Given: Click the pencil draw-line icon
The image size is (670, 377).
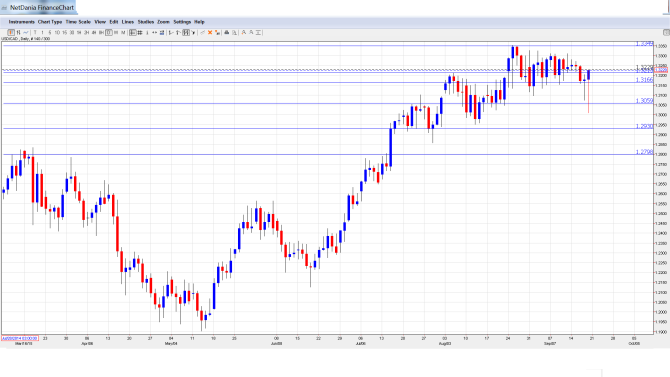Looking at the screenshot, I should [203, 32].
